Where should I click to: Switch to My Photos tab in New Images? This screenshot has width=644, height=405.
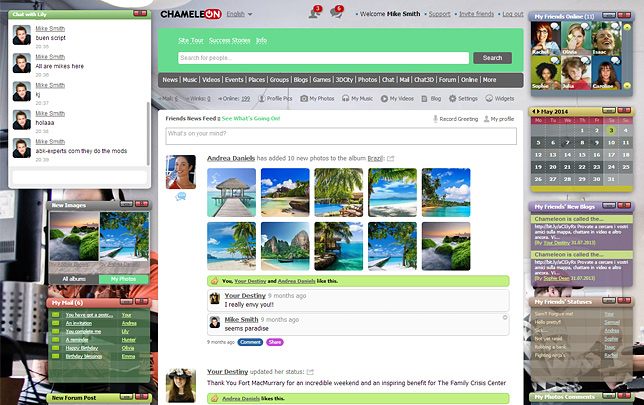[124, 279]
